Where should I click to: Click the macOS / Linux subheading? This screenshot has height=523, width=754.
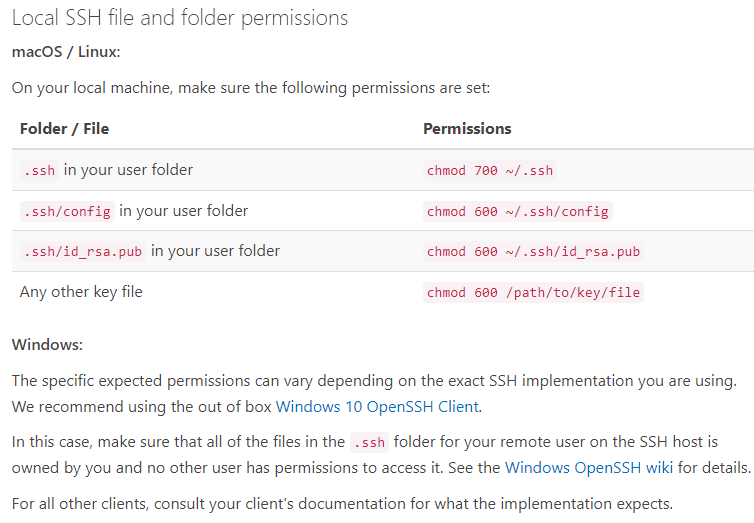(x=66, y=51)
